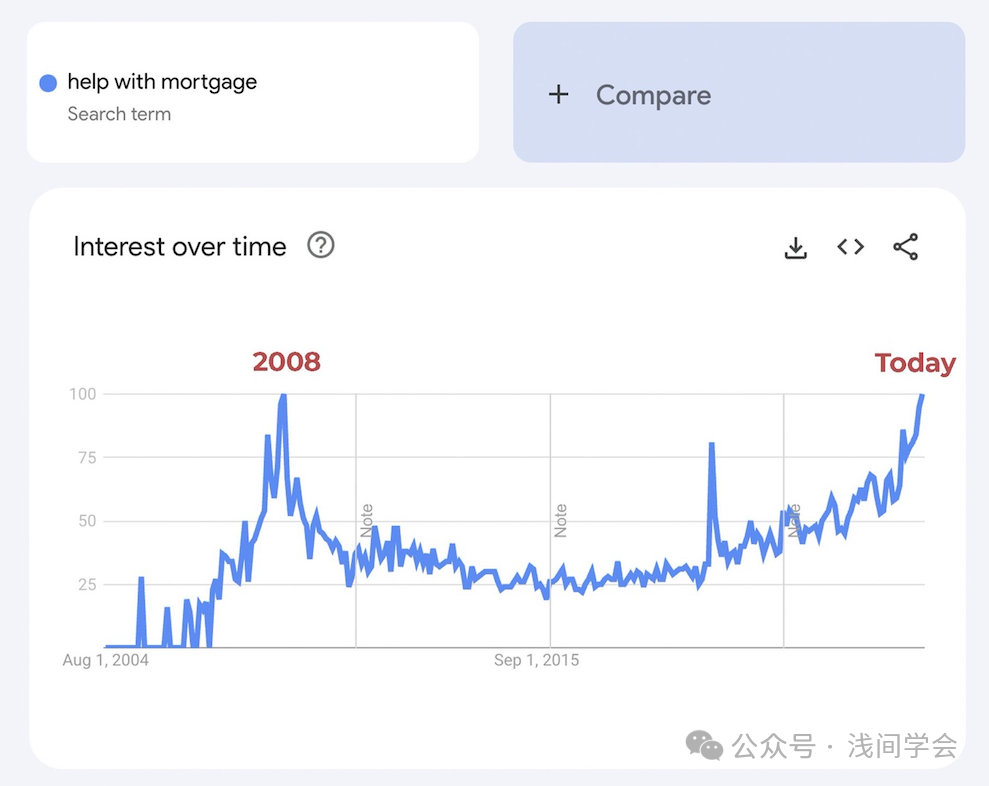Share the interest over time chart
This screenshot has width=989, height=786.
906,247
